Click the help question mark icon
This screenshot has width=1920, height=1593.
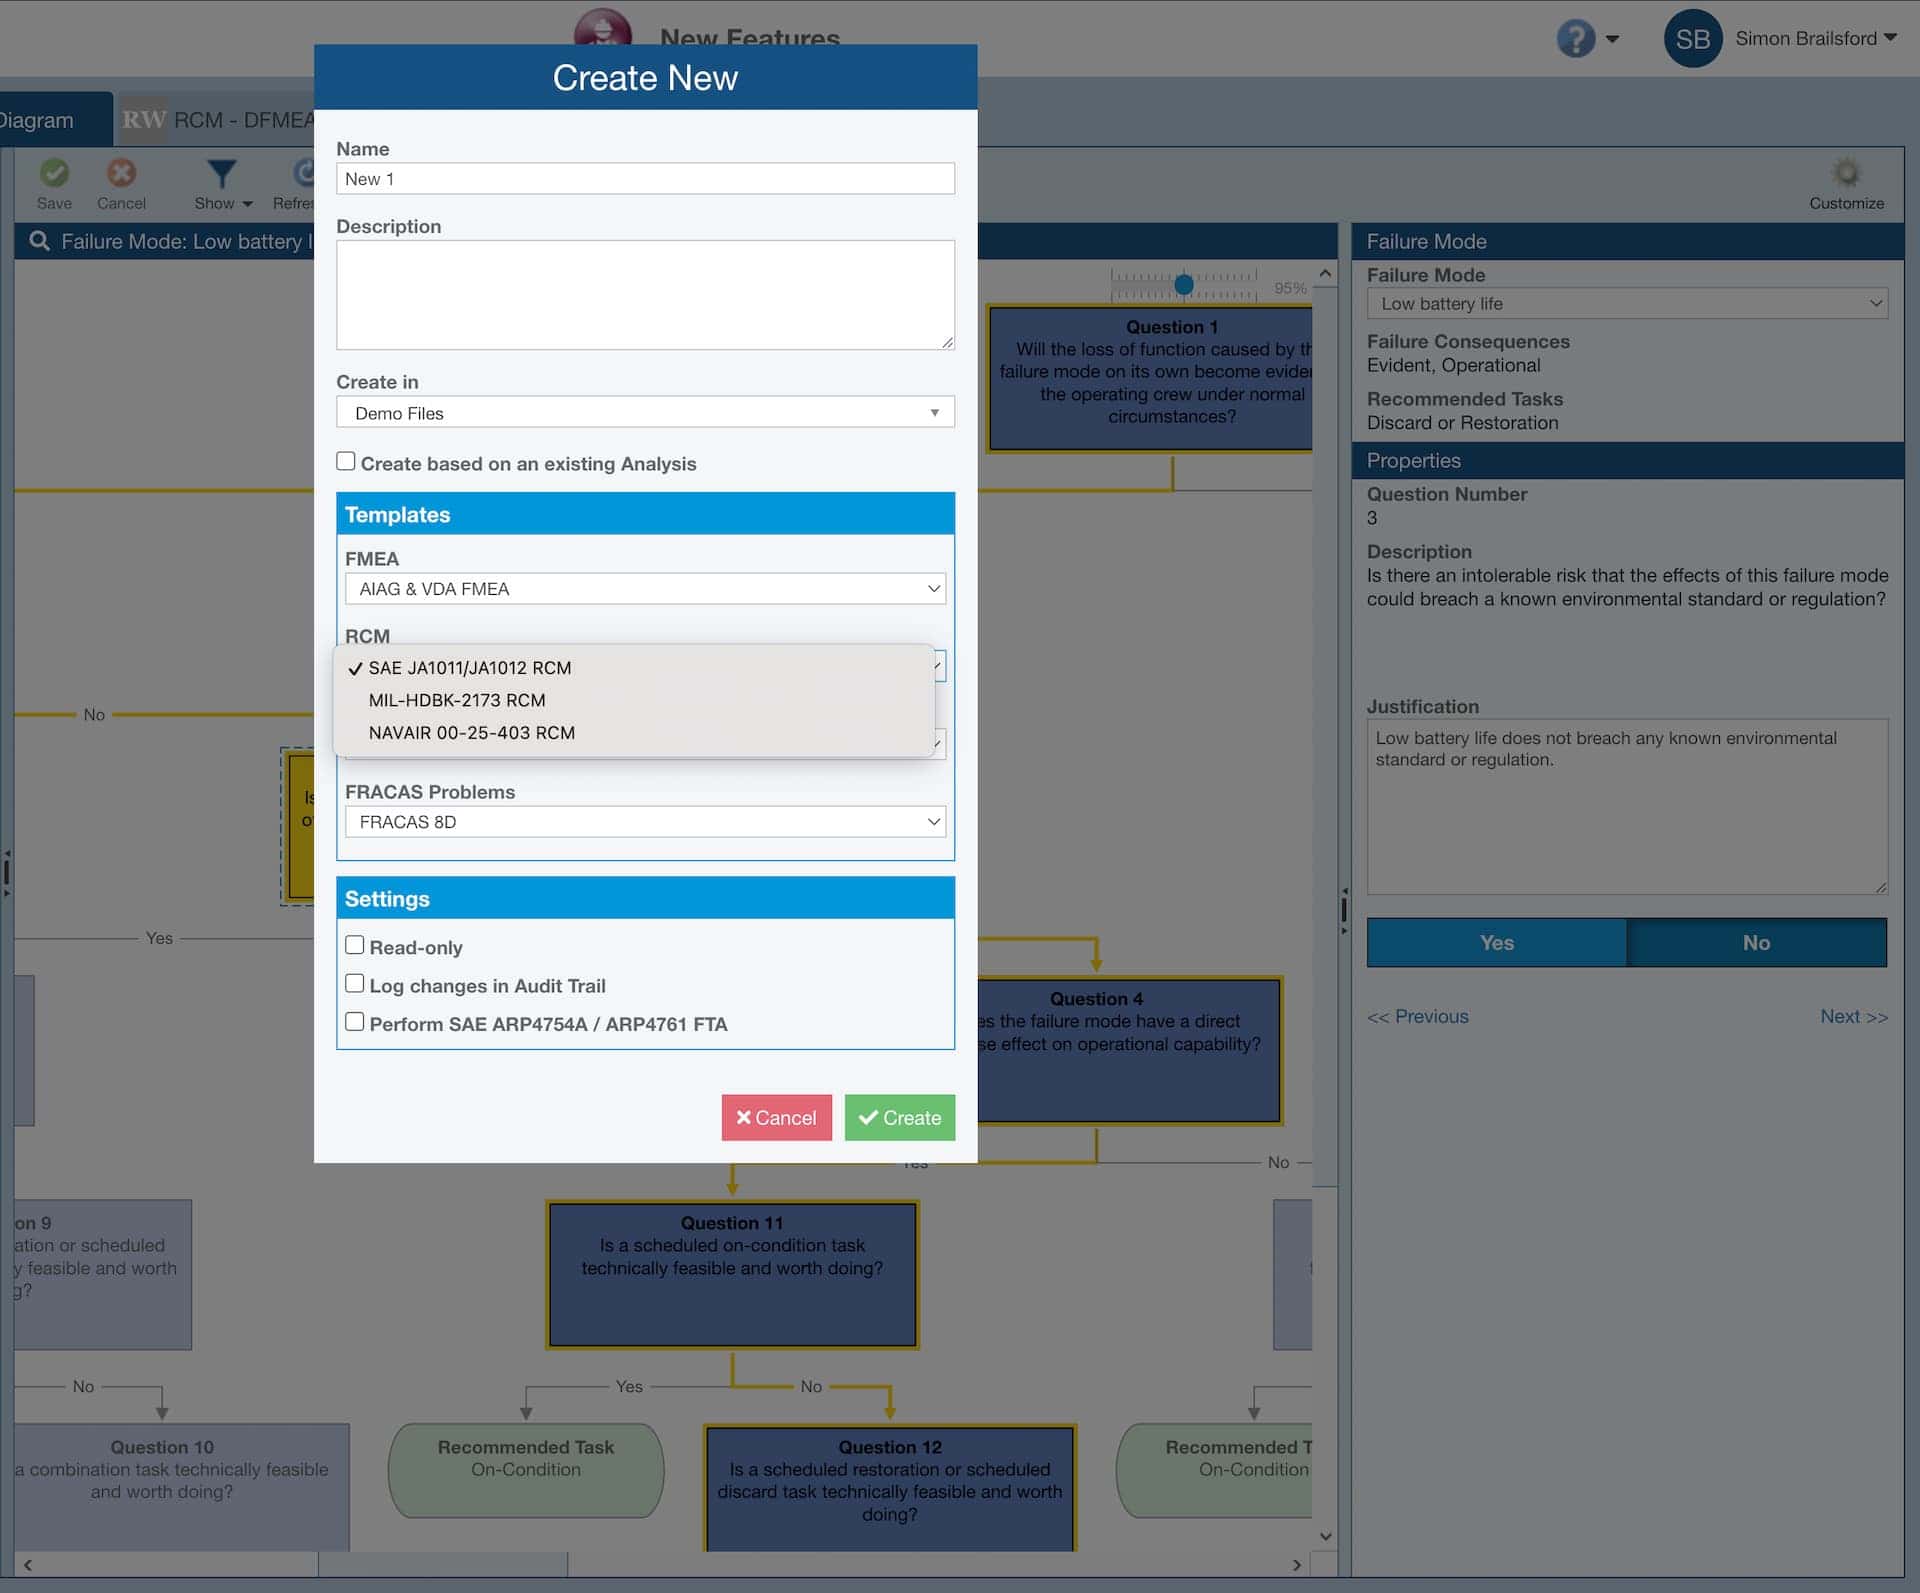coord(1573,38)
